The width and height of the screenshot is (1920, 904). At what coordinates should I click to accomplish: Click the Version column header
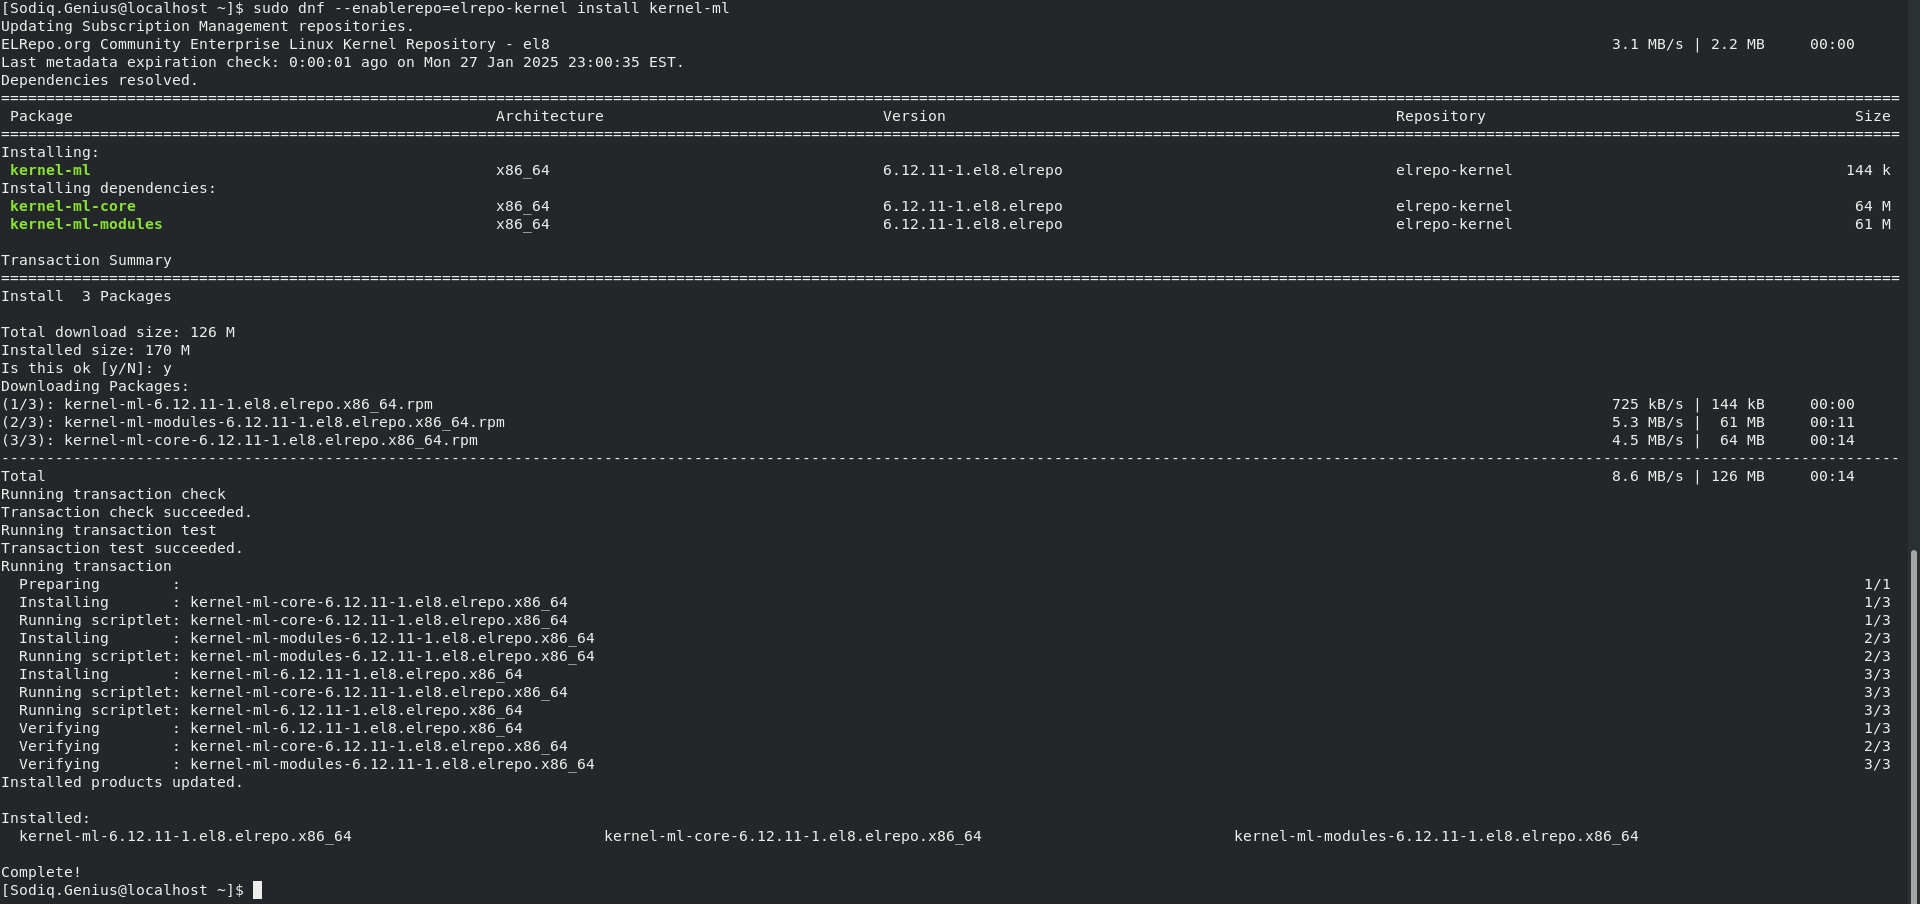(x=913, y=116)
